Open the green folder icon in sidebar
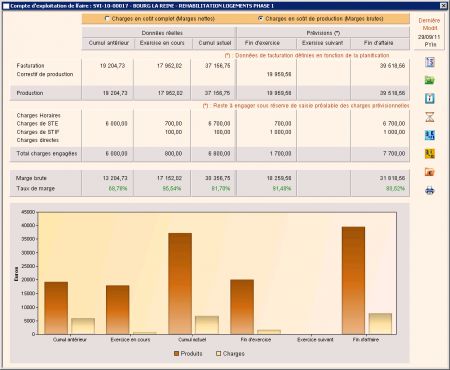This screenshot has height=370, width=450. click(x=430, y=80)
